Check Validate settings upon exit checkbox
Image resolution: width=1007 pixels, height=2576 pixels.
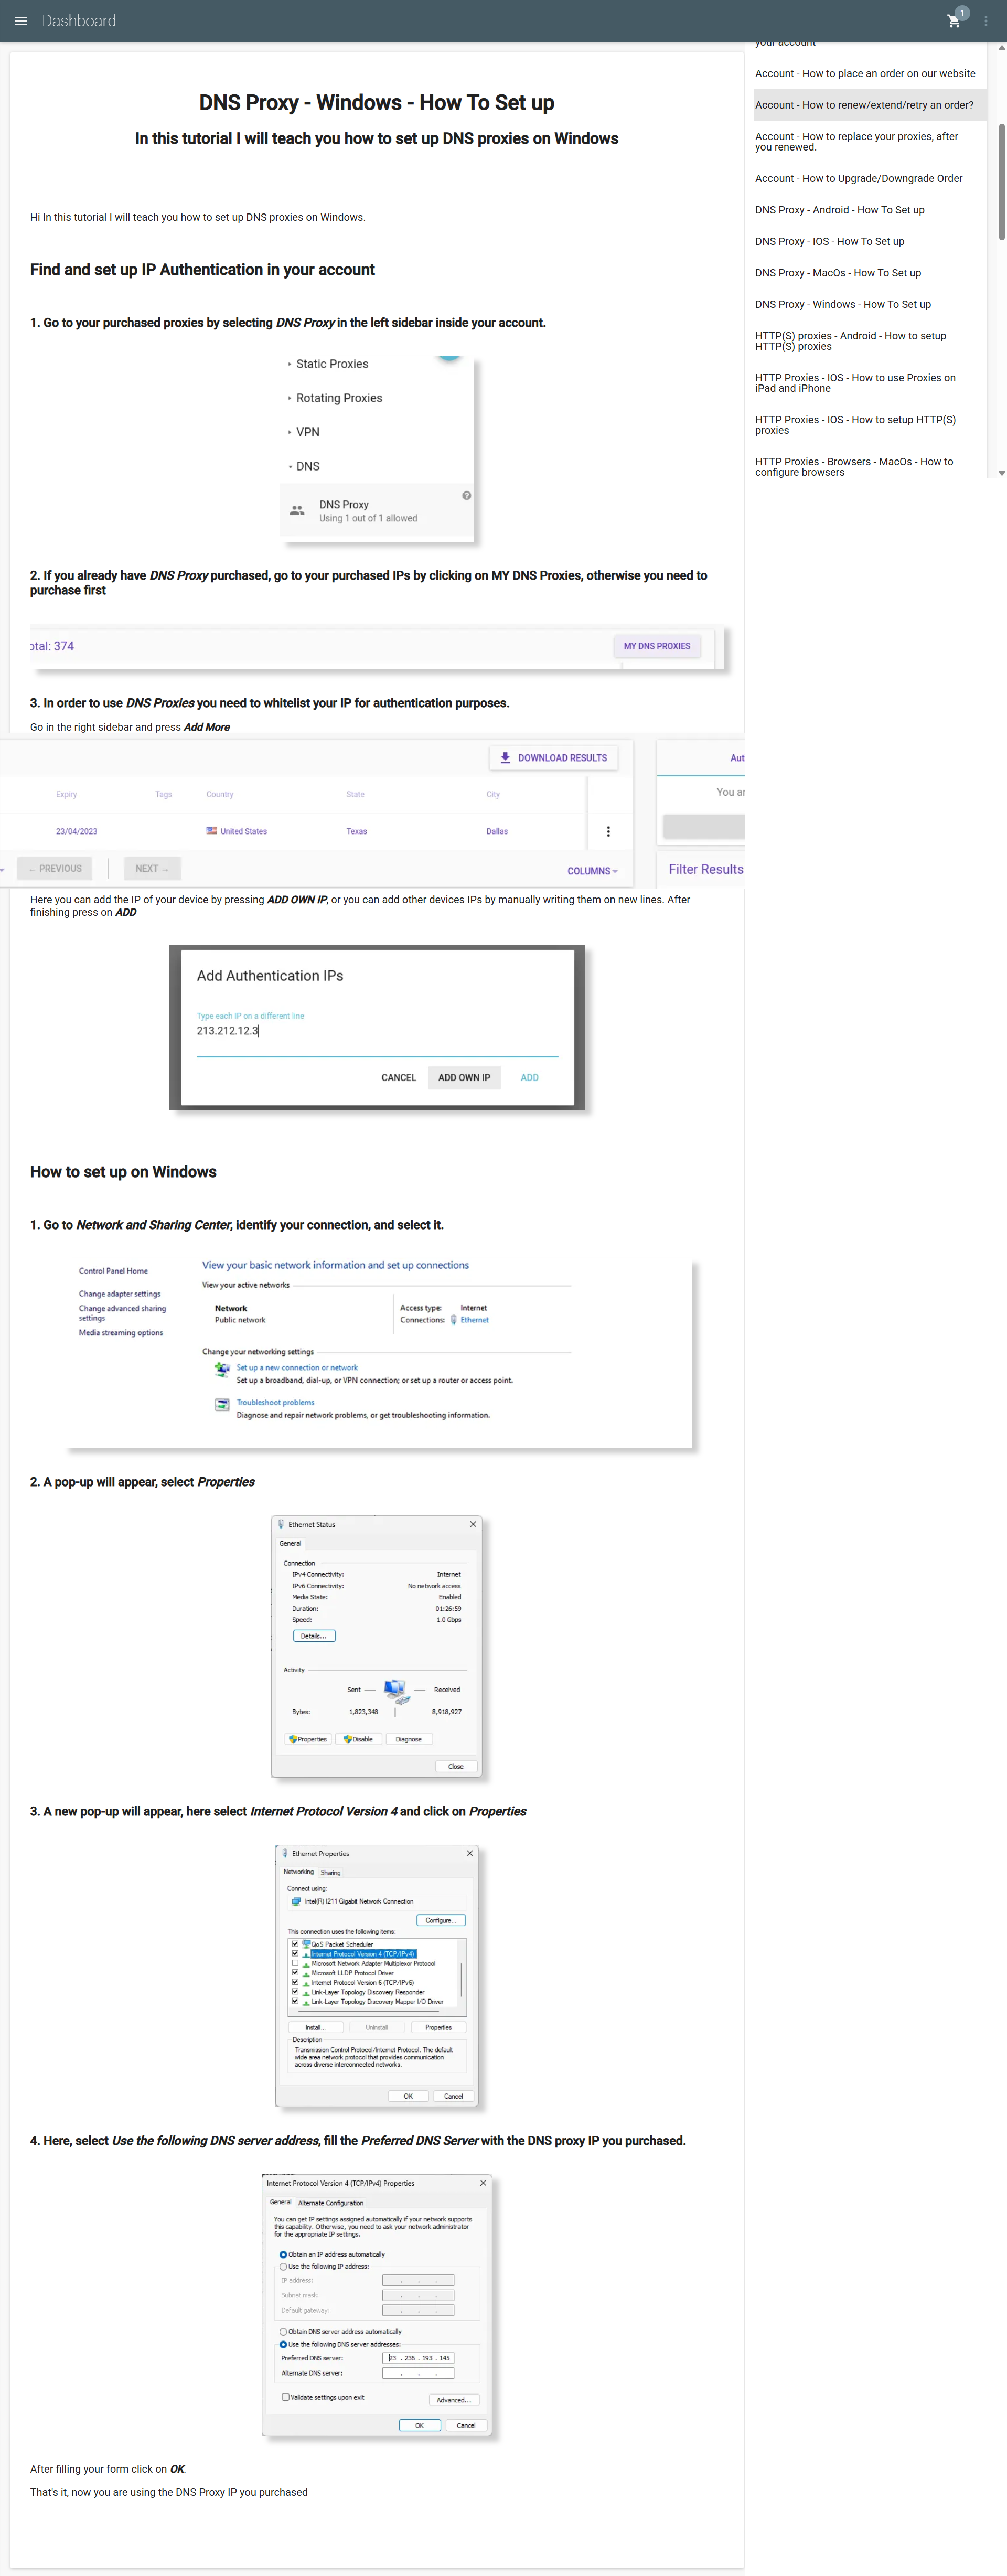[x=285, y=2397]
